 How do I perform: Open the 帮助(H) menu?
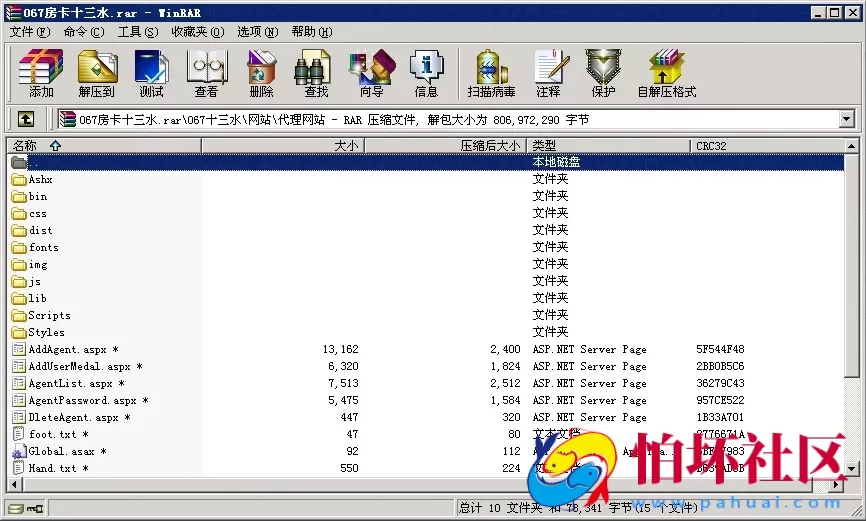(312, 32)
